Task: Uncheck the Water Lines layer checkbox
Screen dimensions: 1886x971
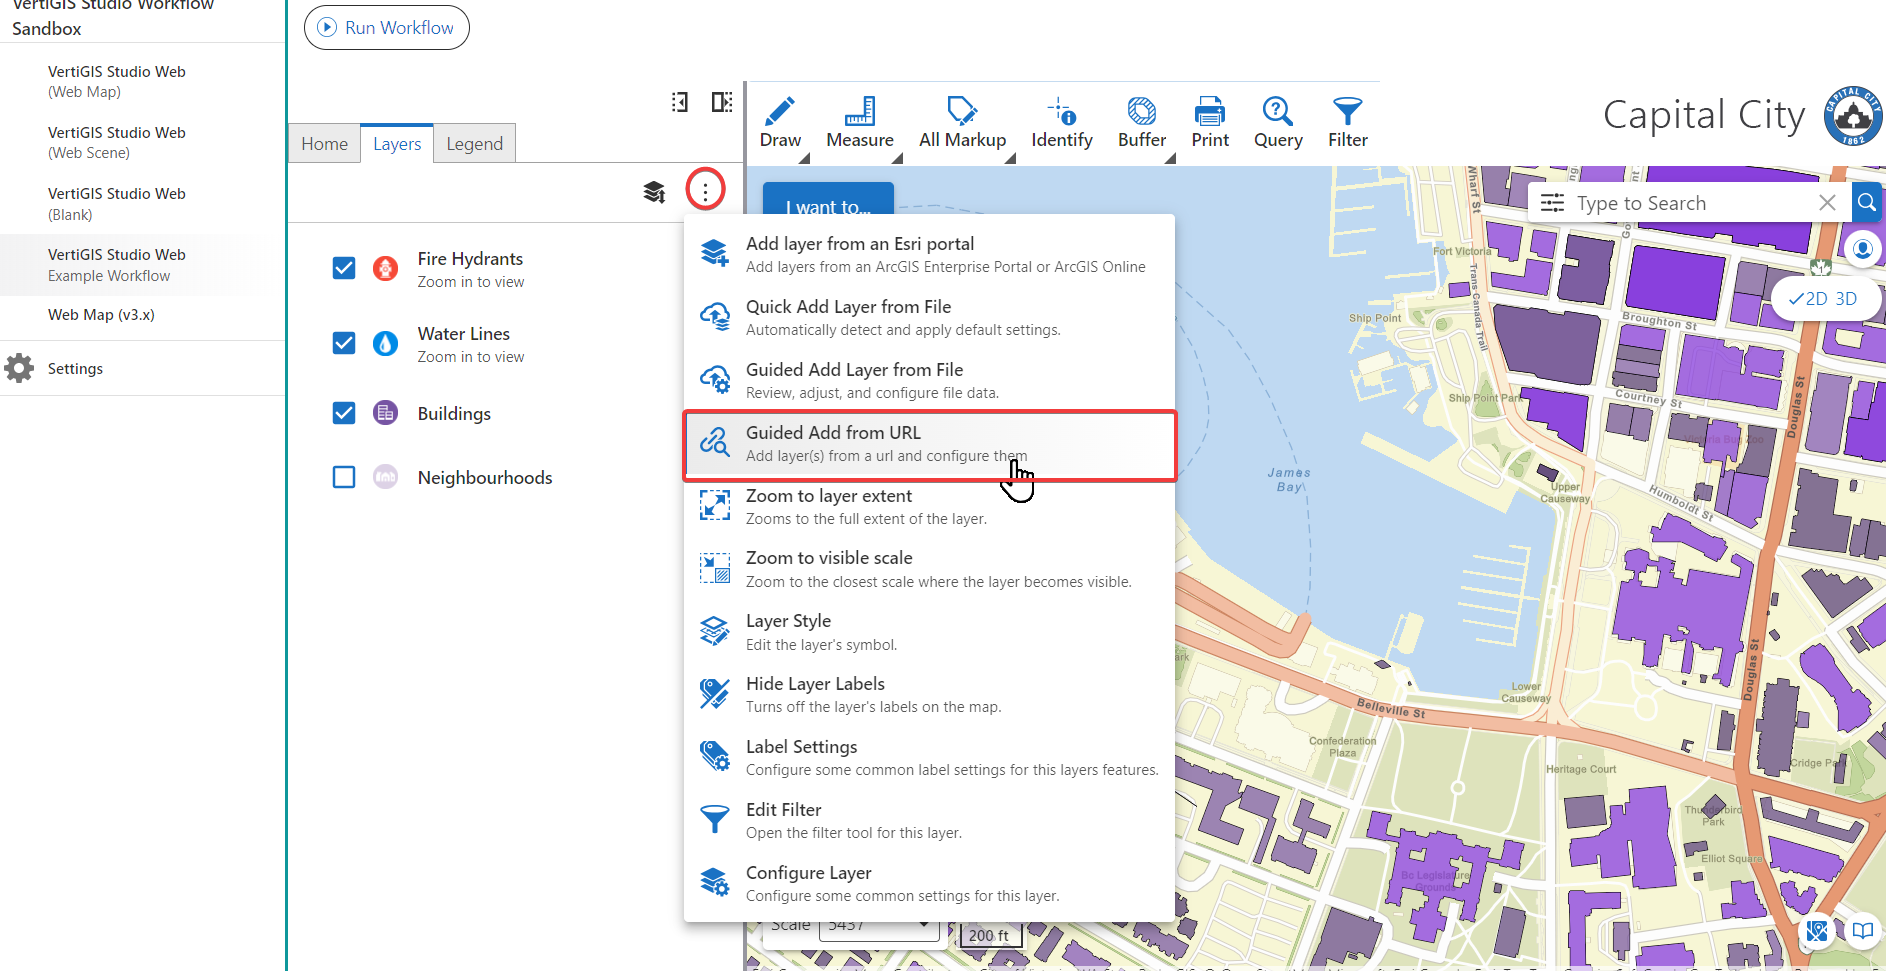Action: tap(344, 343)
